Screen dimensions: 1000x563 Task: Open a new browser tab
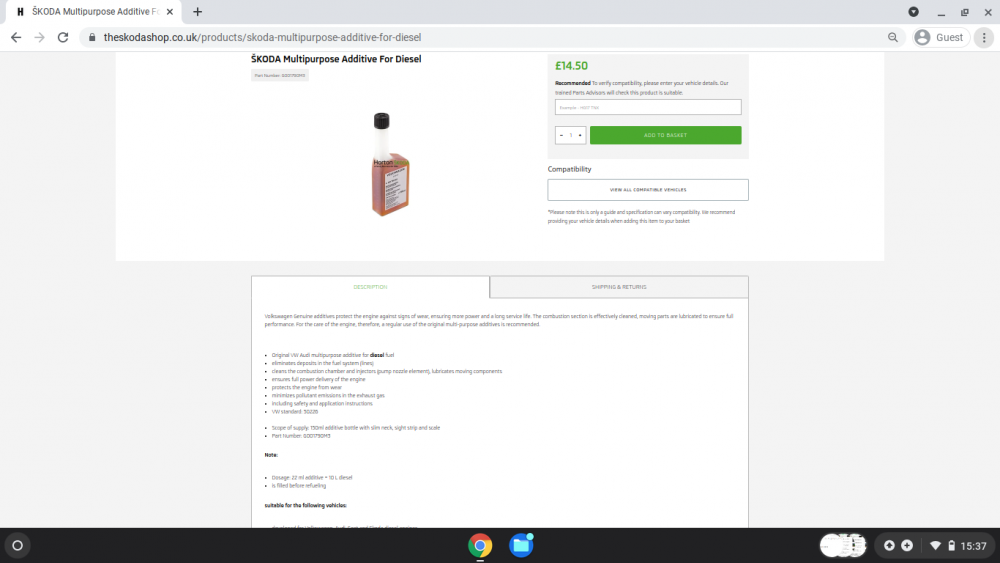point(198,11)
